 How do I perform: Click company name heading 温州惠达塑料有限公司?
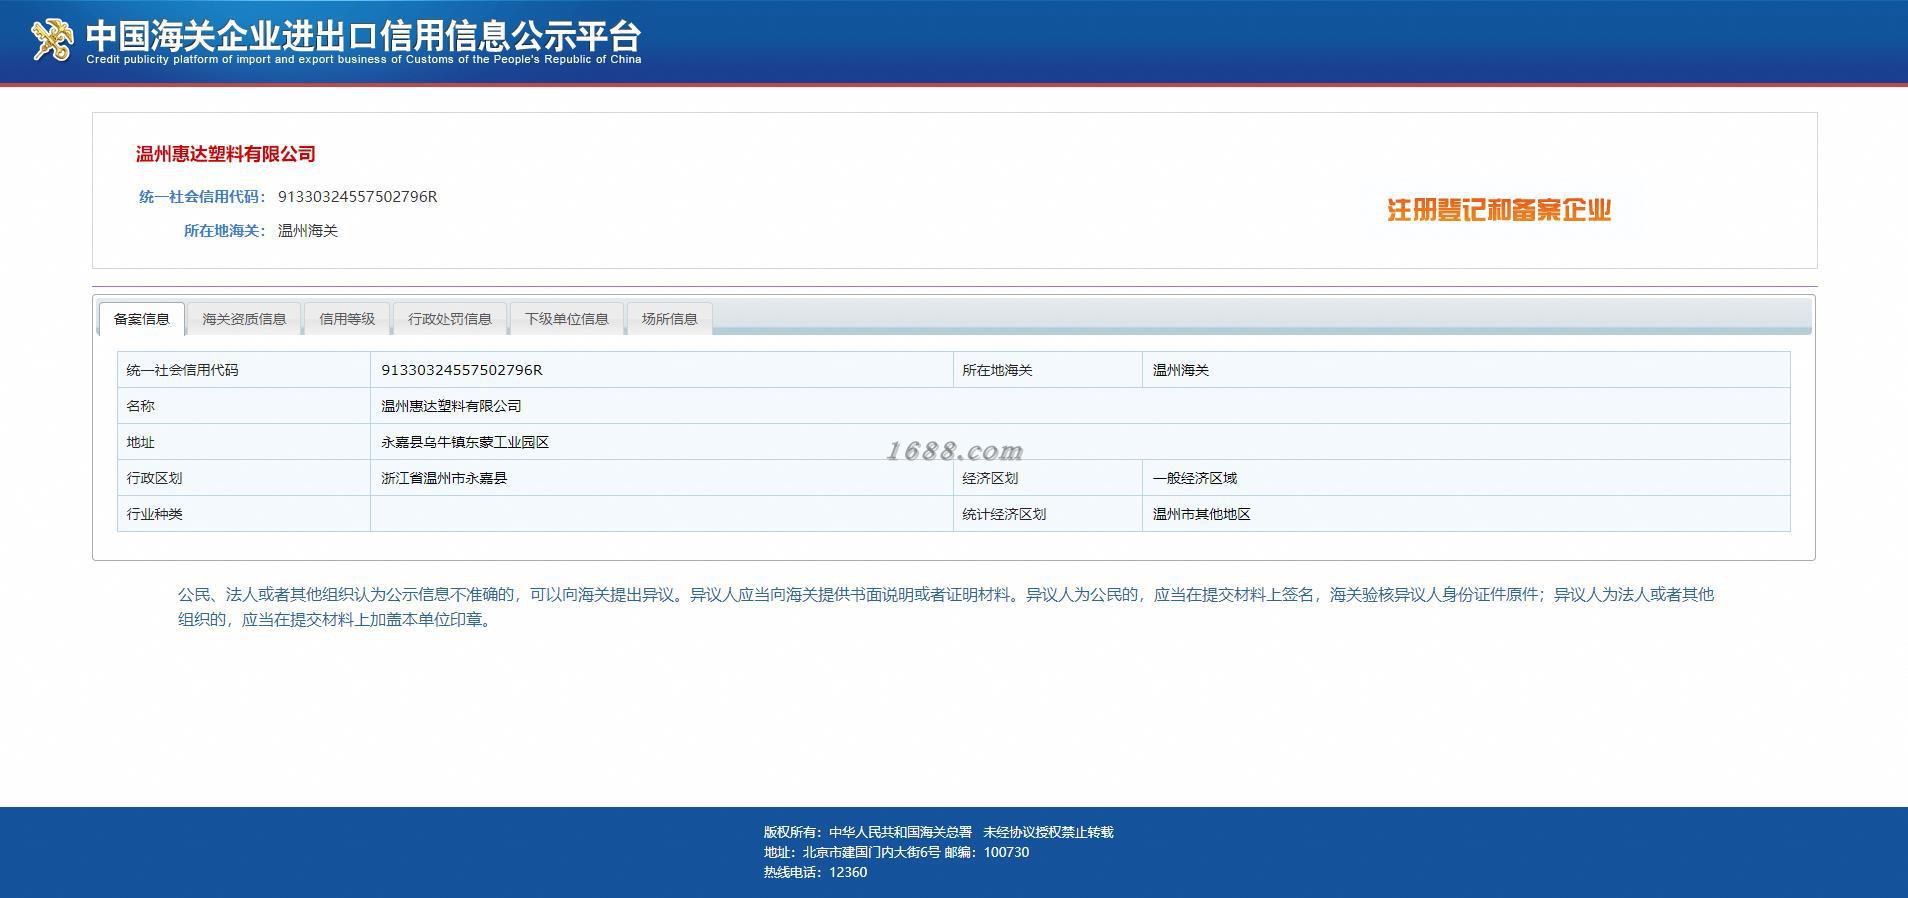[x=226, y=154]
